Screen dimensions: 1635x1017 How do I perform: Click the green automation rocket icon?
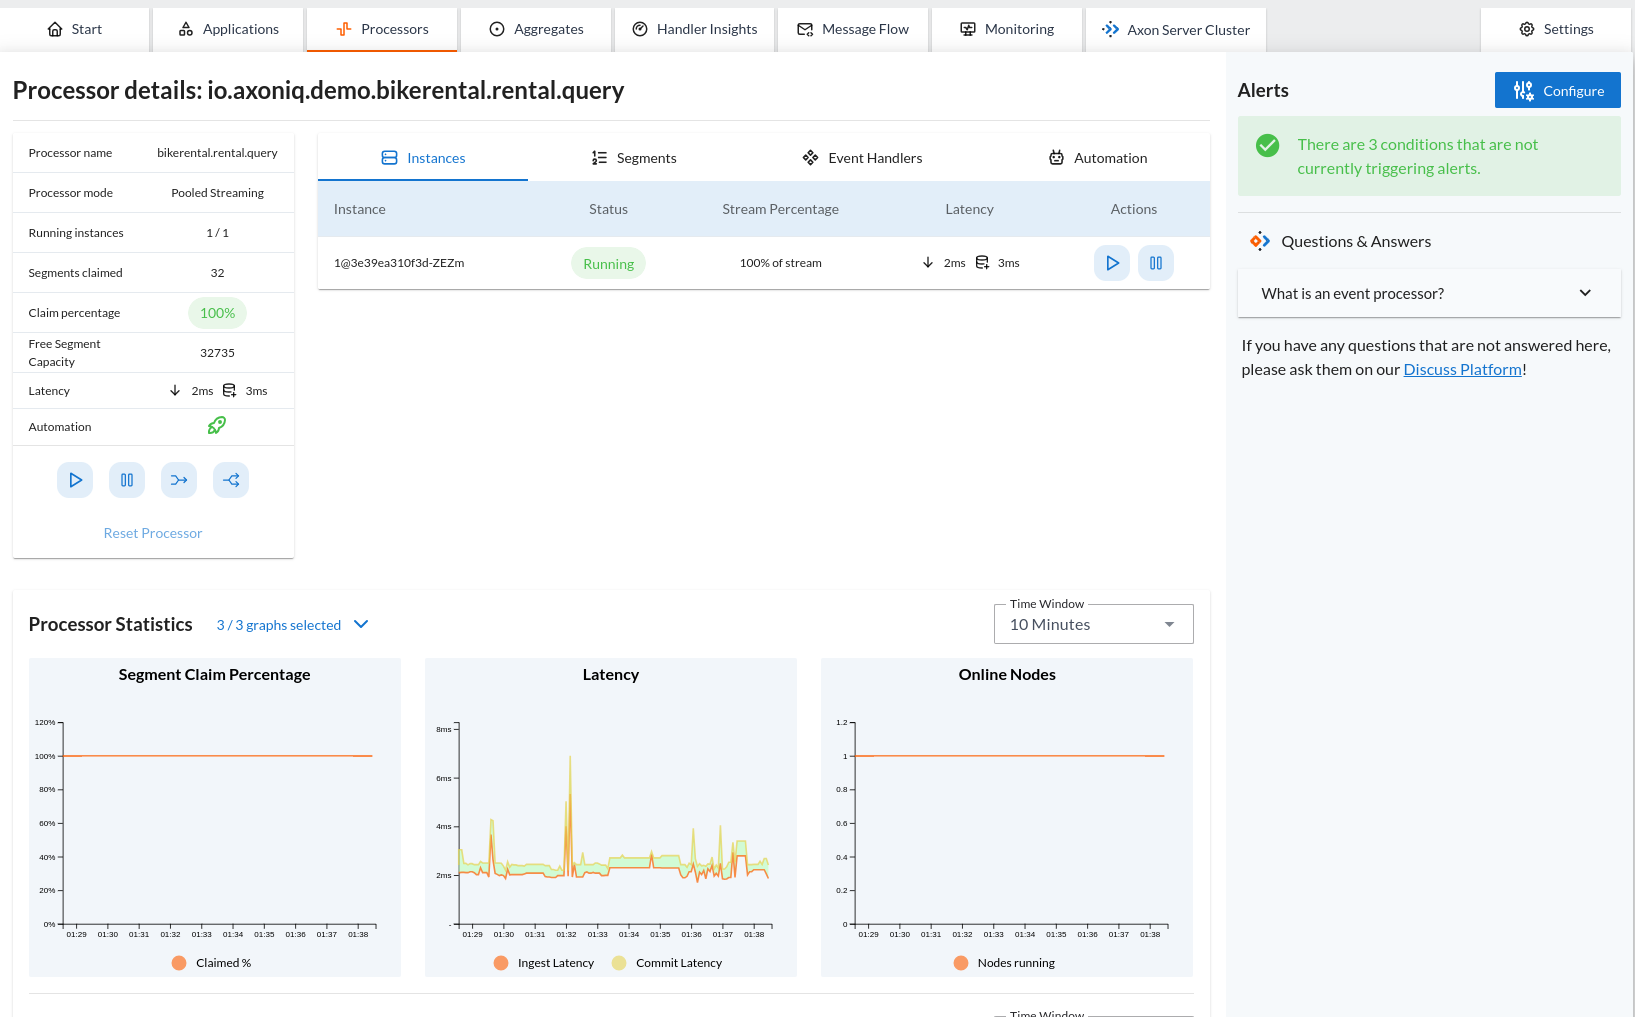tap(217, 426)
